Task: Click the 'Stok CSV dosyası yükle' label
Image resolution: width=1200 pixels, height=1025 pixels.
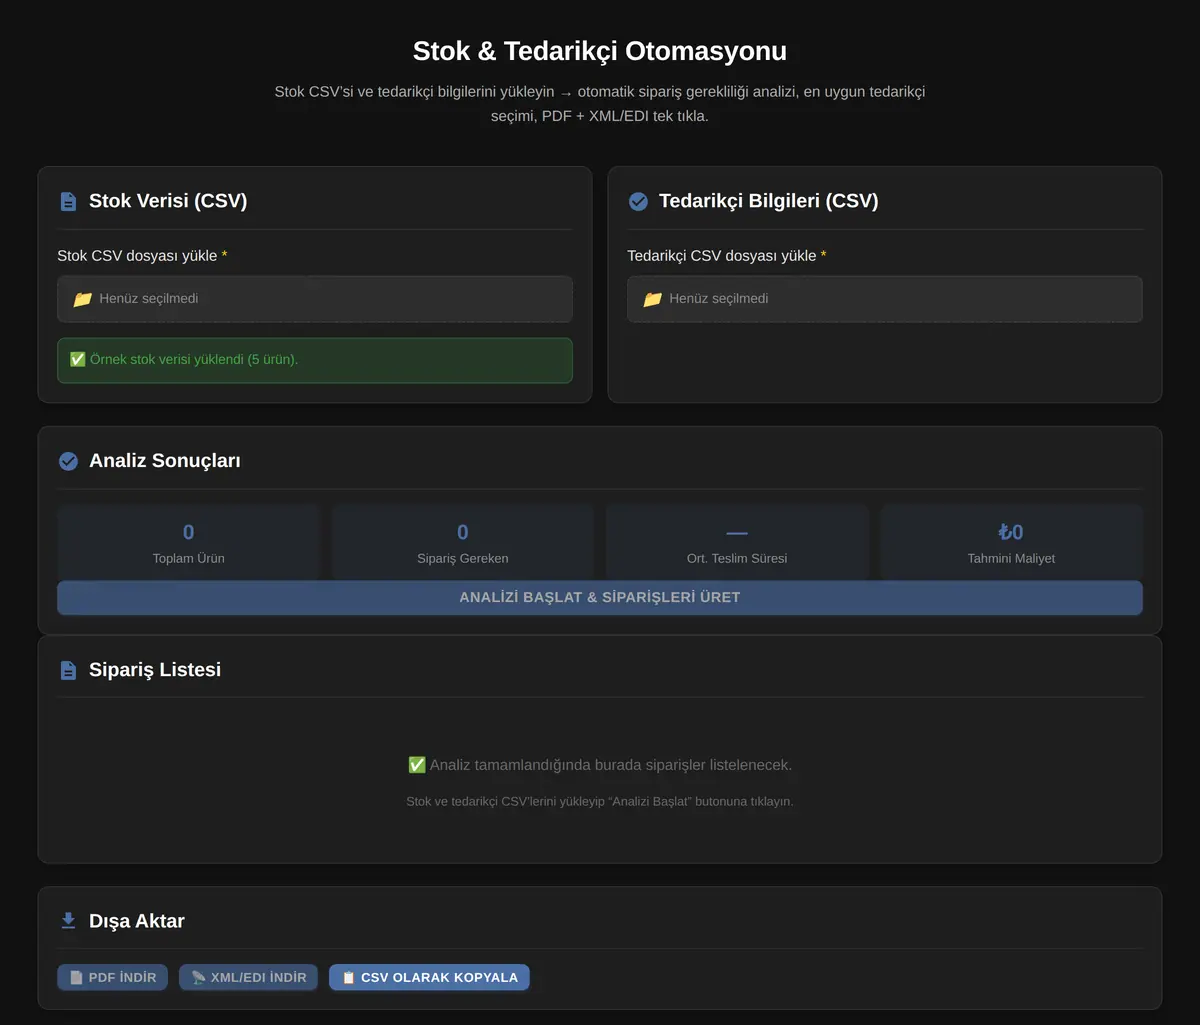Action: point(142,256)
